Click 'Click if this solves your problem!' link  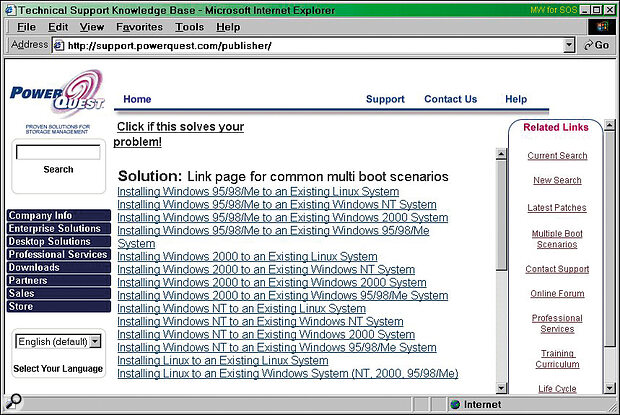179,134
